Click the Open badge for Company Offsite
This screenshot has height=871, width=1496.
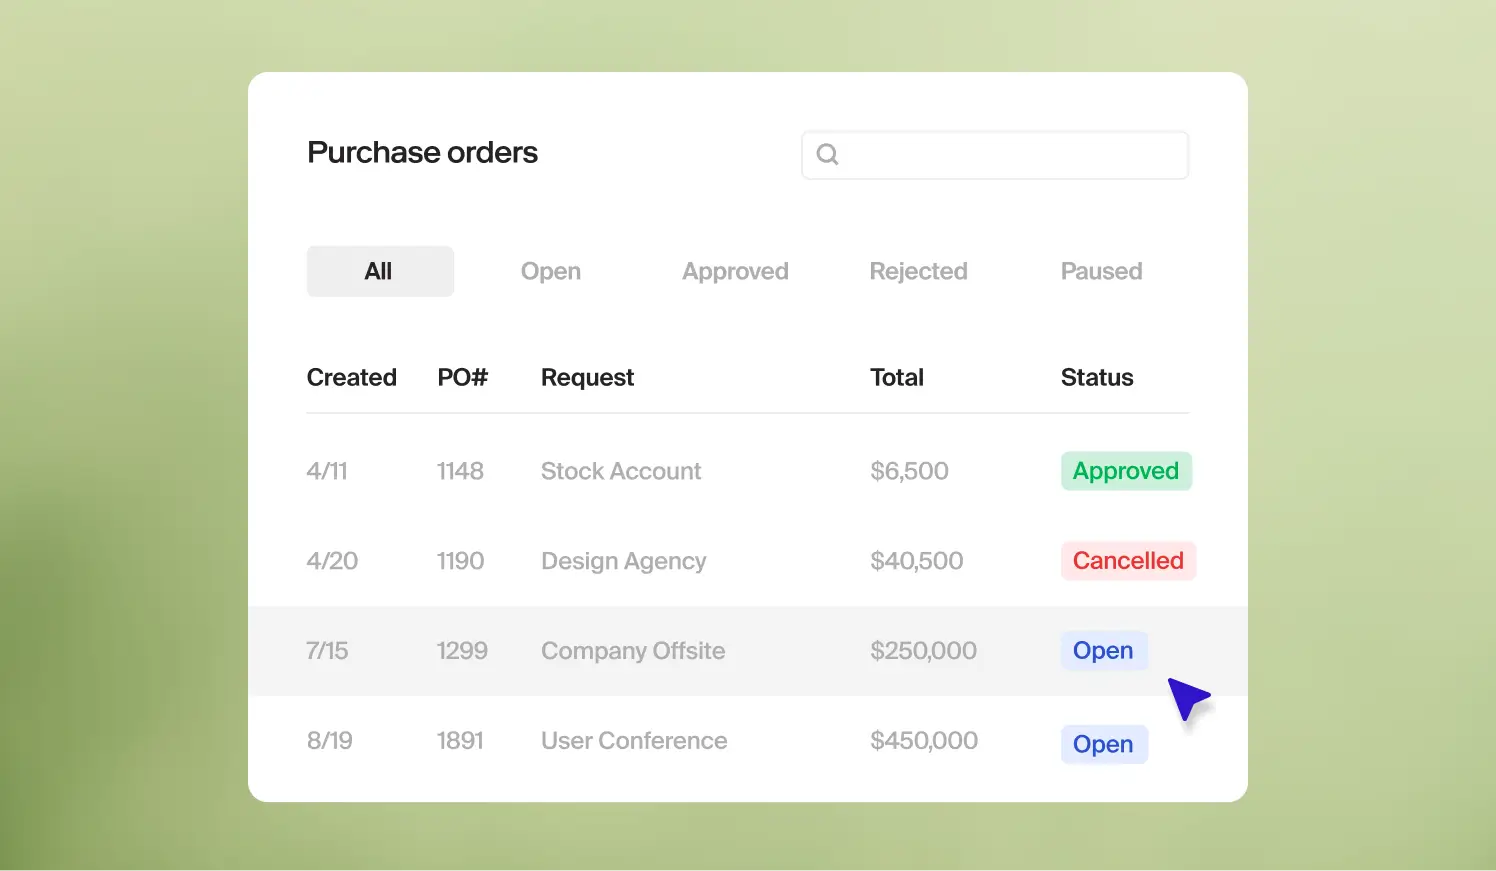1104,650
